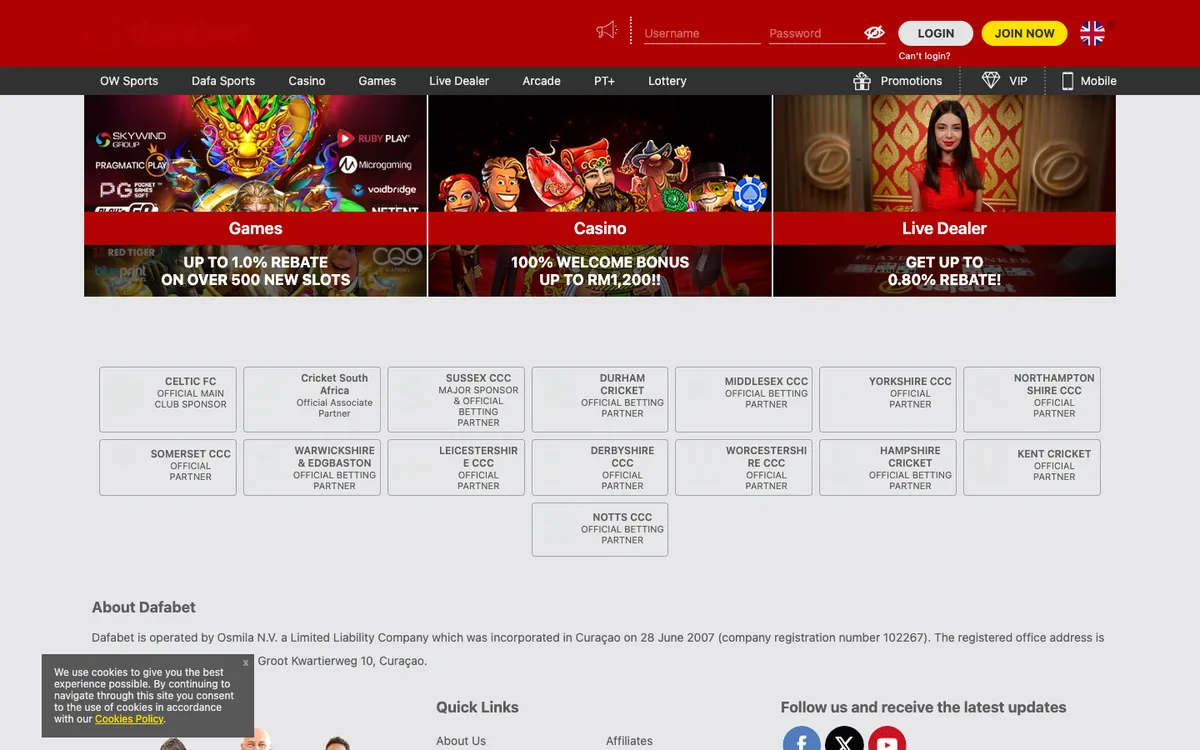Select the Middlesex CCC partner card
Viewport: 1200px width, 750px height.
pyautogui.click(x=744, y=399)
